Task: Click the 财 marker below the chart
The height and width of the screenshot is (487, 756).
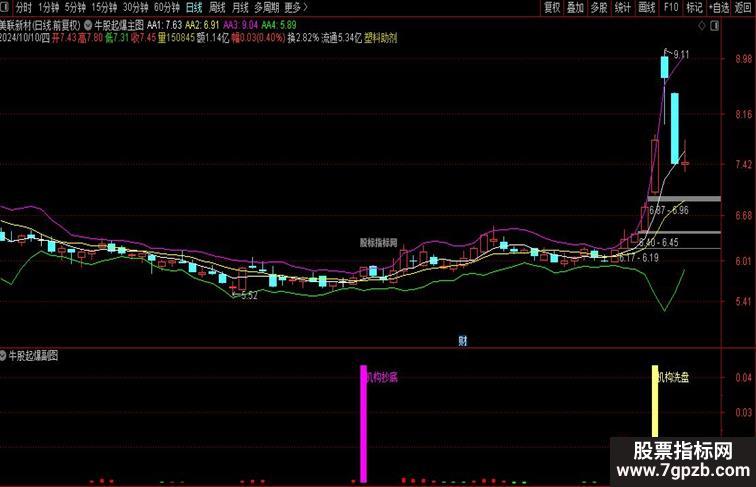Action: pyautogui.click(x=463, y=341)
